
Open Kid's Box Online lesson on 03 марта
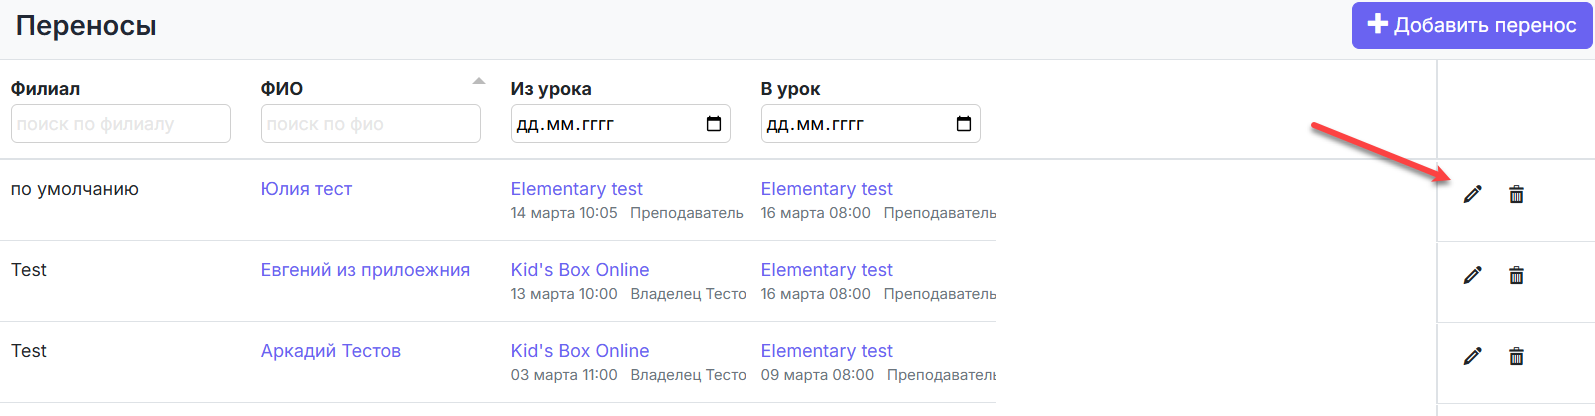click(x=580, y=351)
